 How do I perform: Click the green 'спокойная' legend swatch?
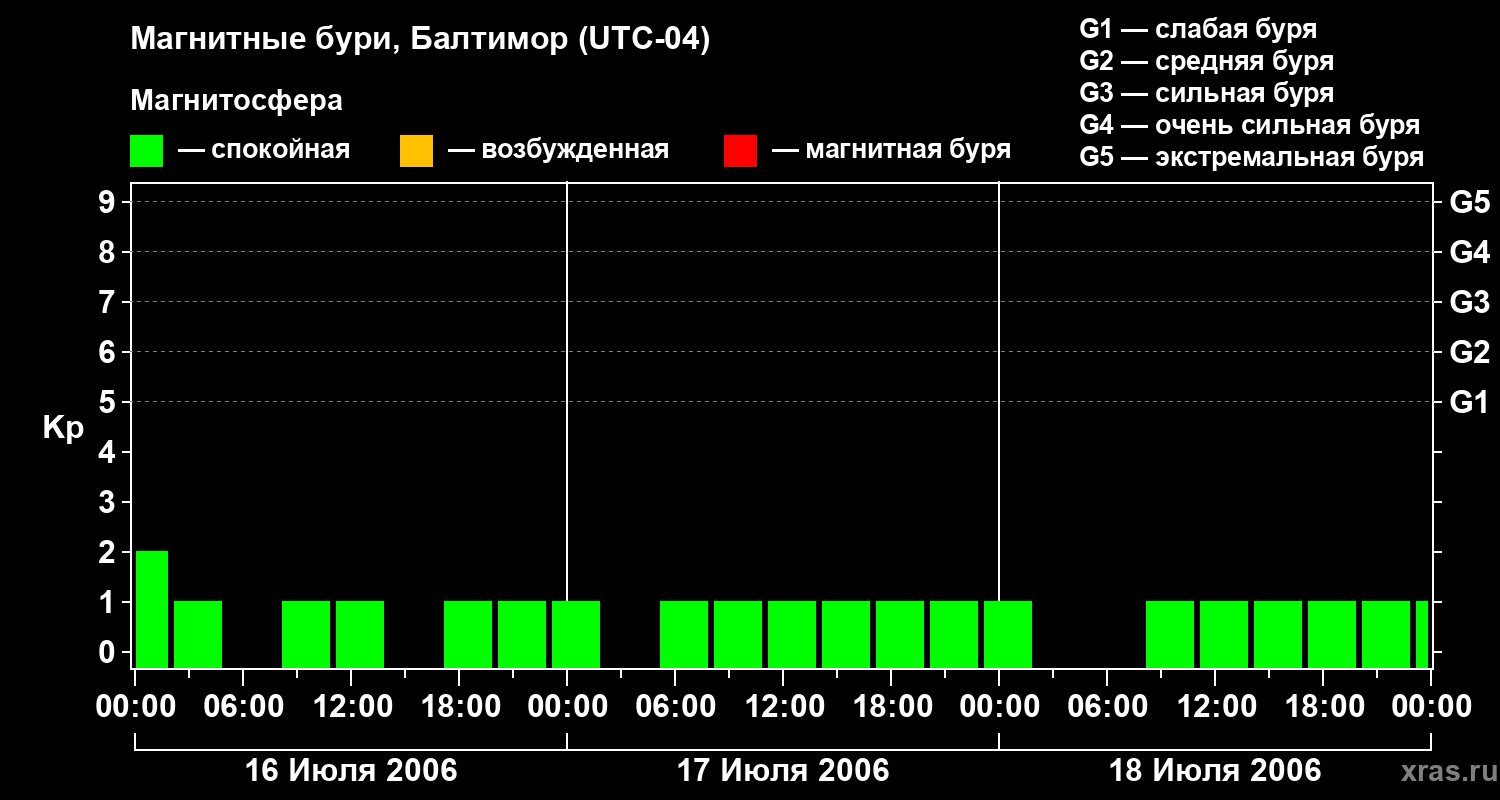(146, 151)
